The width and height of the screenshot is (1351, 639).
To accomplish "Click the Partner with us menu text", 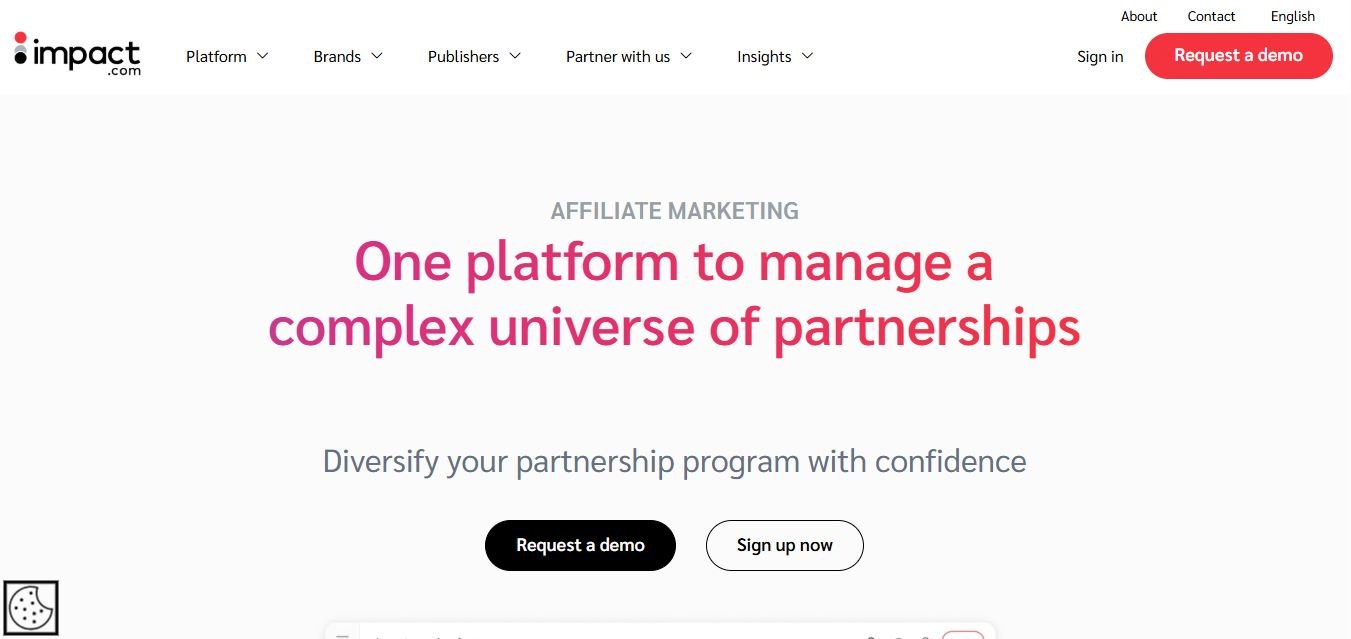I will (618, 57).
